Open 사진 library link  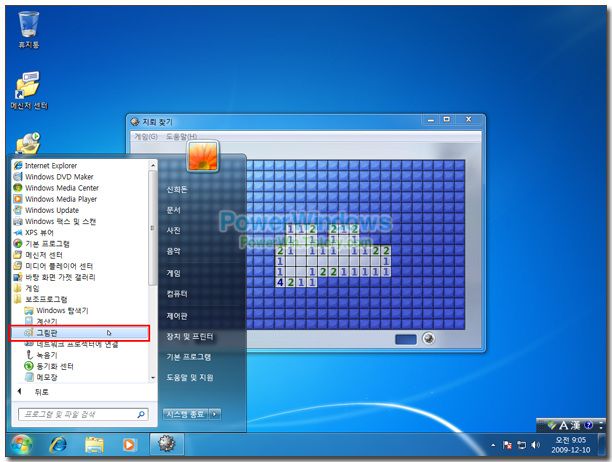click(173, 230)
